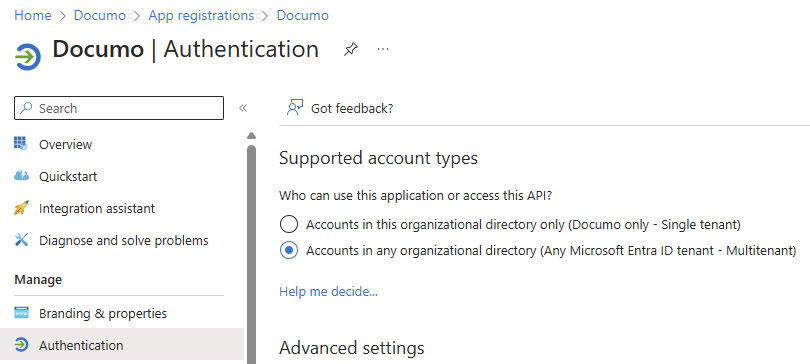Screen dimensions: 810x364
Task: Click the Got feedback? button
Action: click(340, 108)
